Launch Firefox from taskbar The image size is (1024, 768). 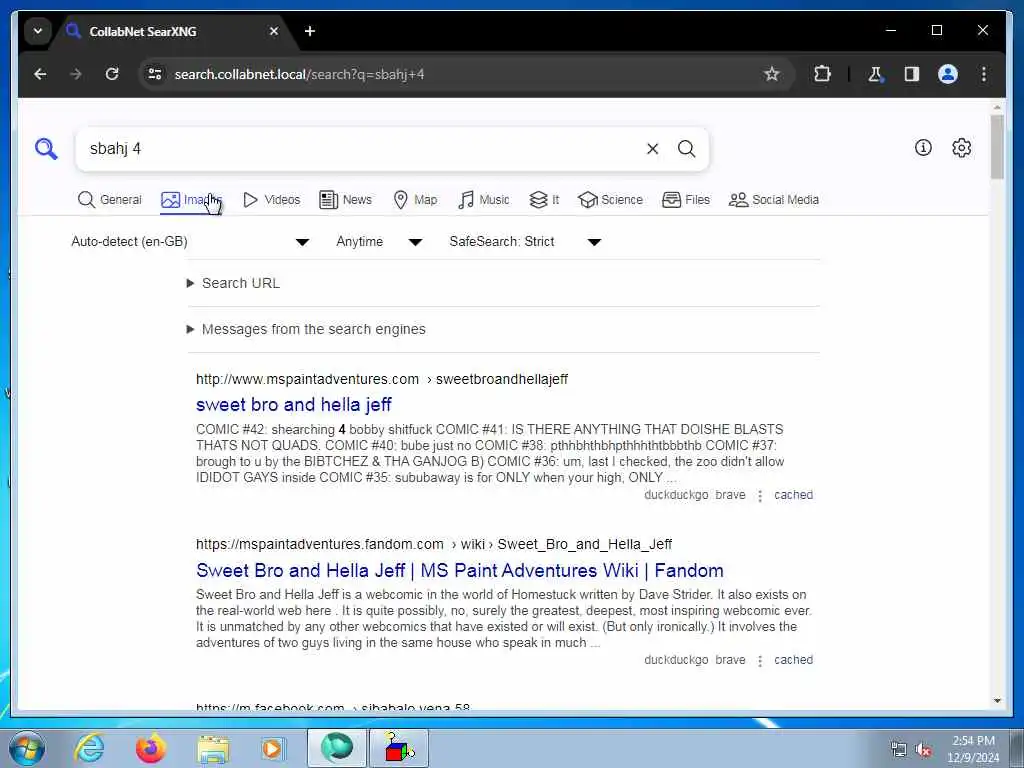coord(150,748)
